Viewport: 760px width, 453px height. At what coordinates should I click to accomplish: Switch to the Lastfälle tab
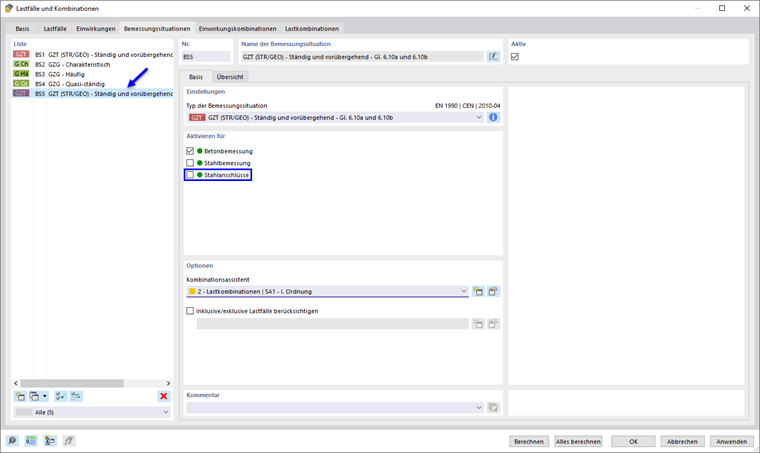tap(55, 29)
